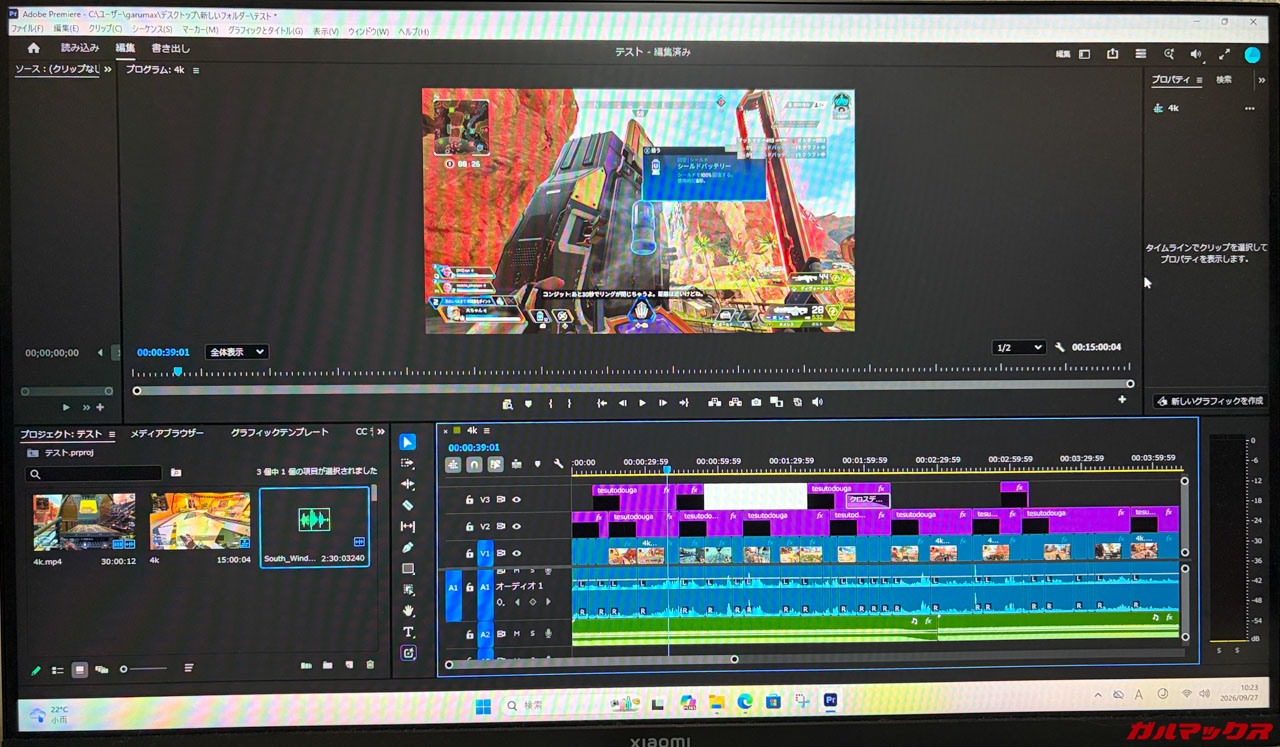The height and width of the screenshot is (747, 1280).
Task: Open Microsoft Edge from the taskbar
Action: pos(745,703)
